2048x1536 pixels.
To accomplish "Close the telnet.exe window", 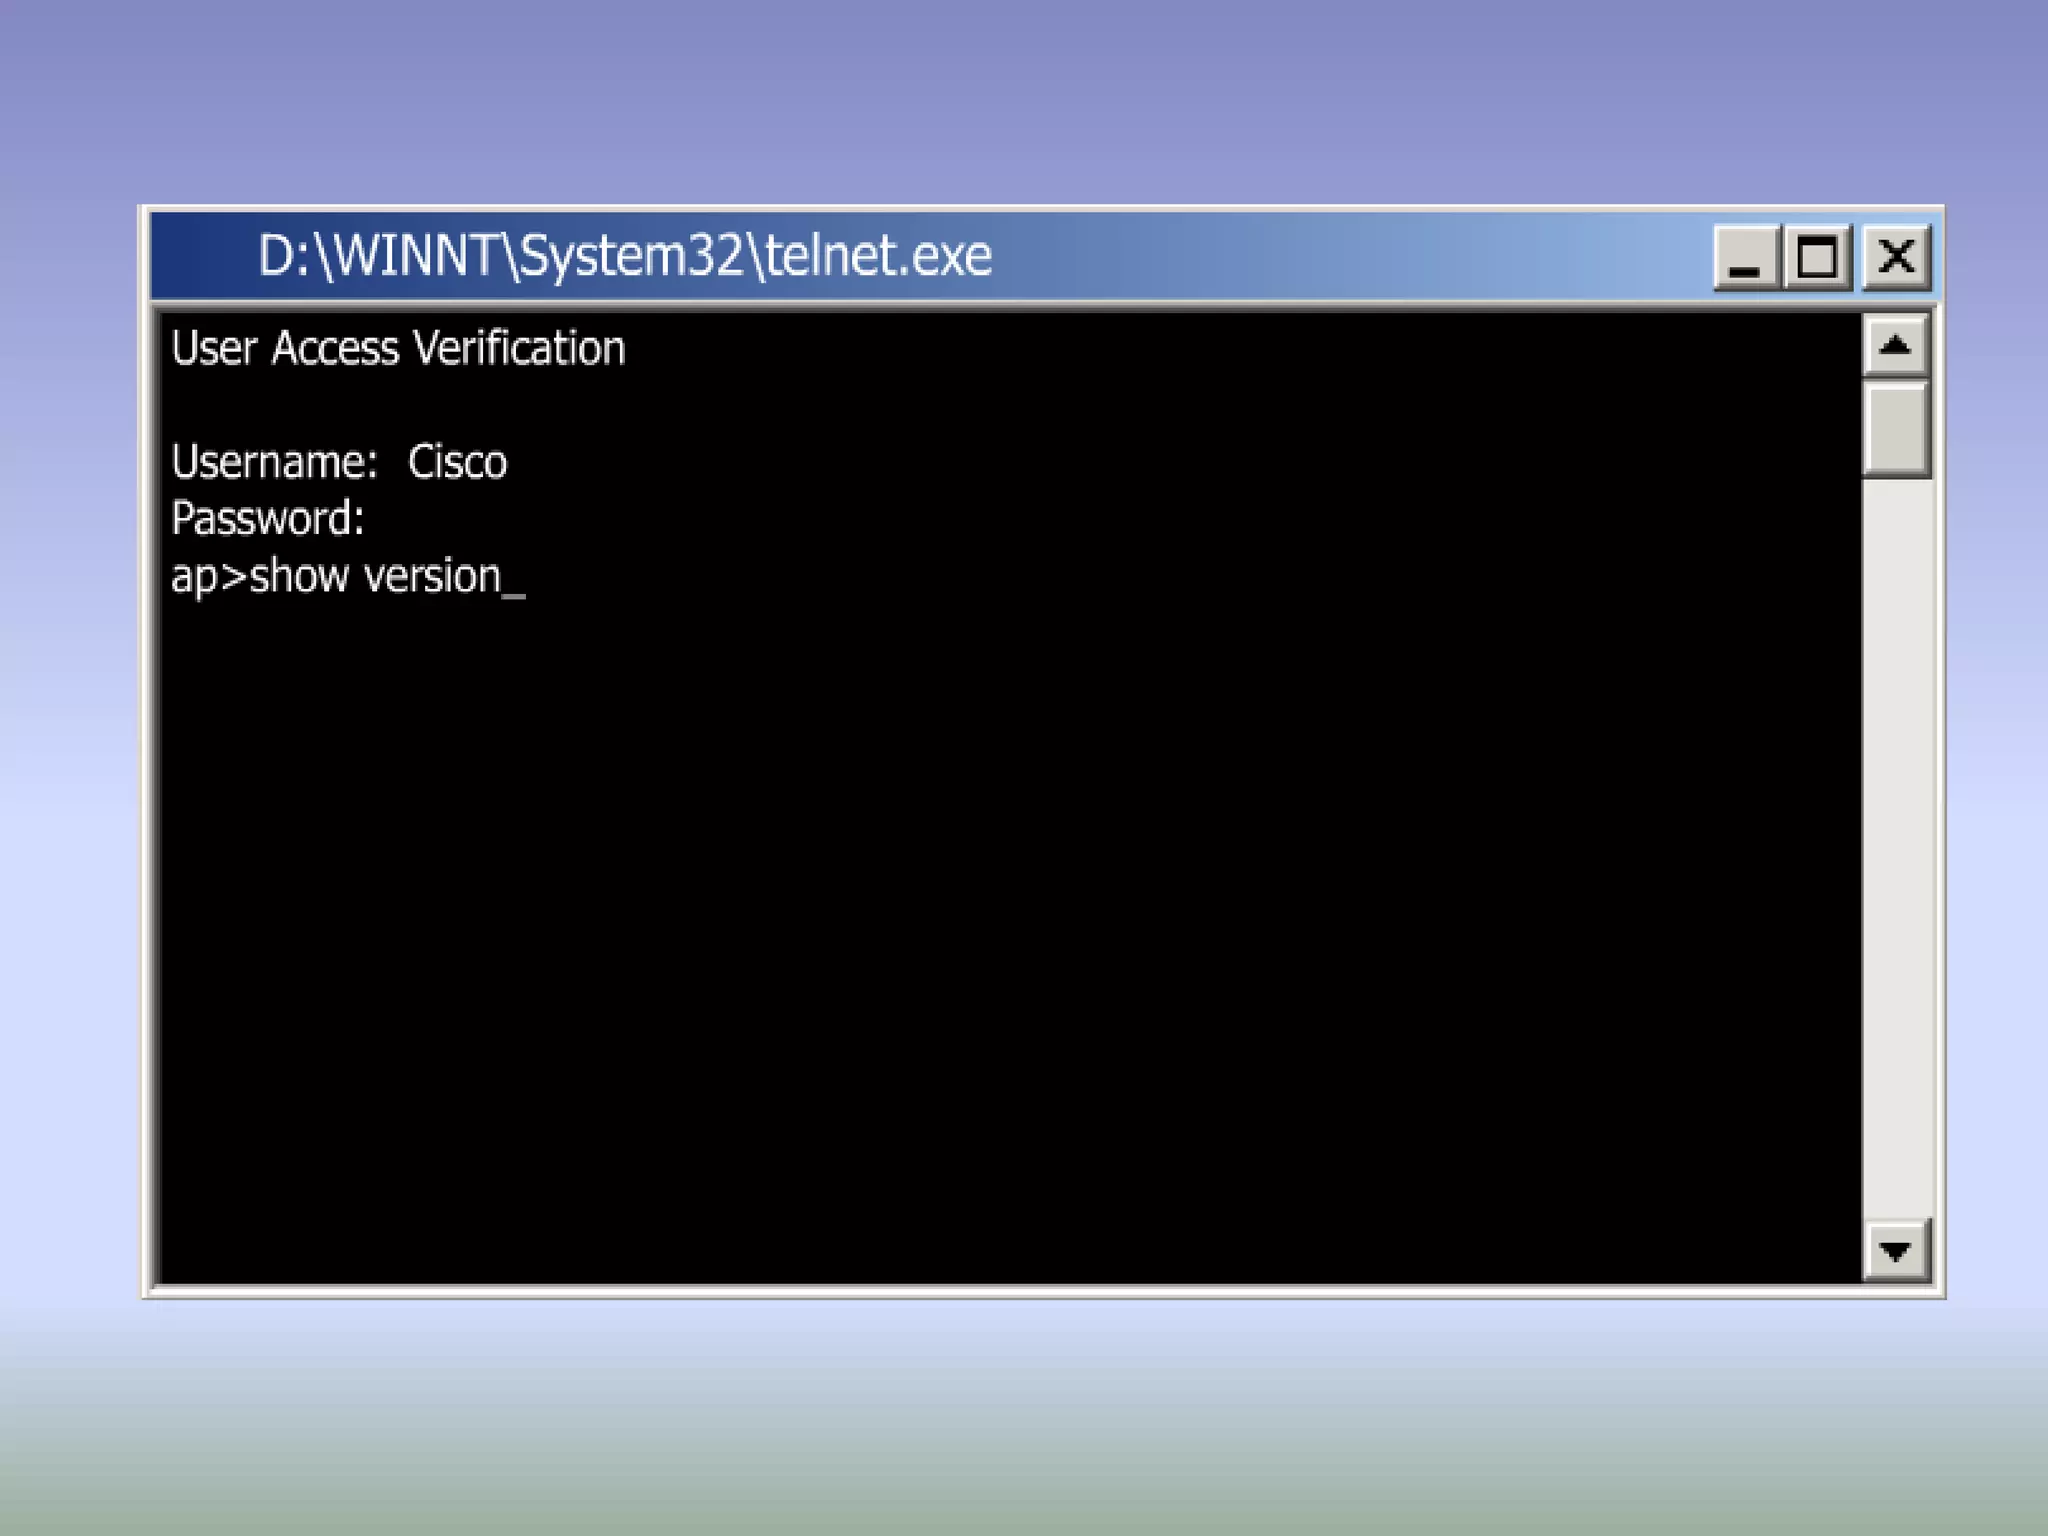I will (x=1896, y=258).
